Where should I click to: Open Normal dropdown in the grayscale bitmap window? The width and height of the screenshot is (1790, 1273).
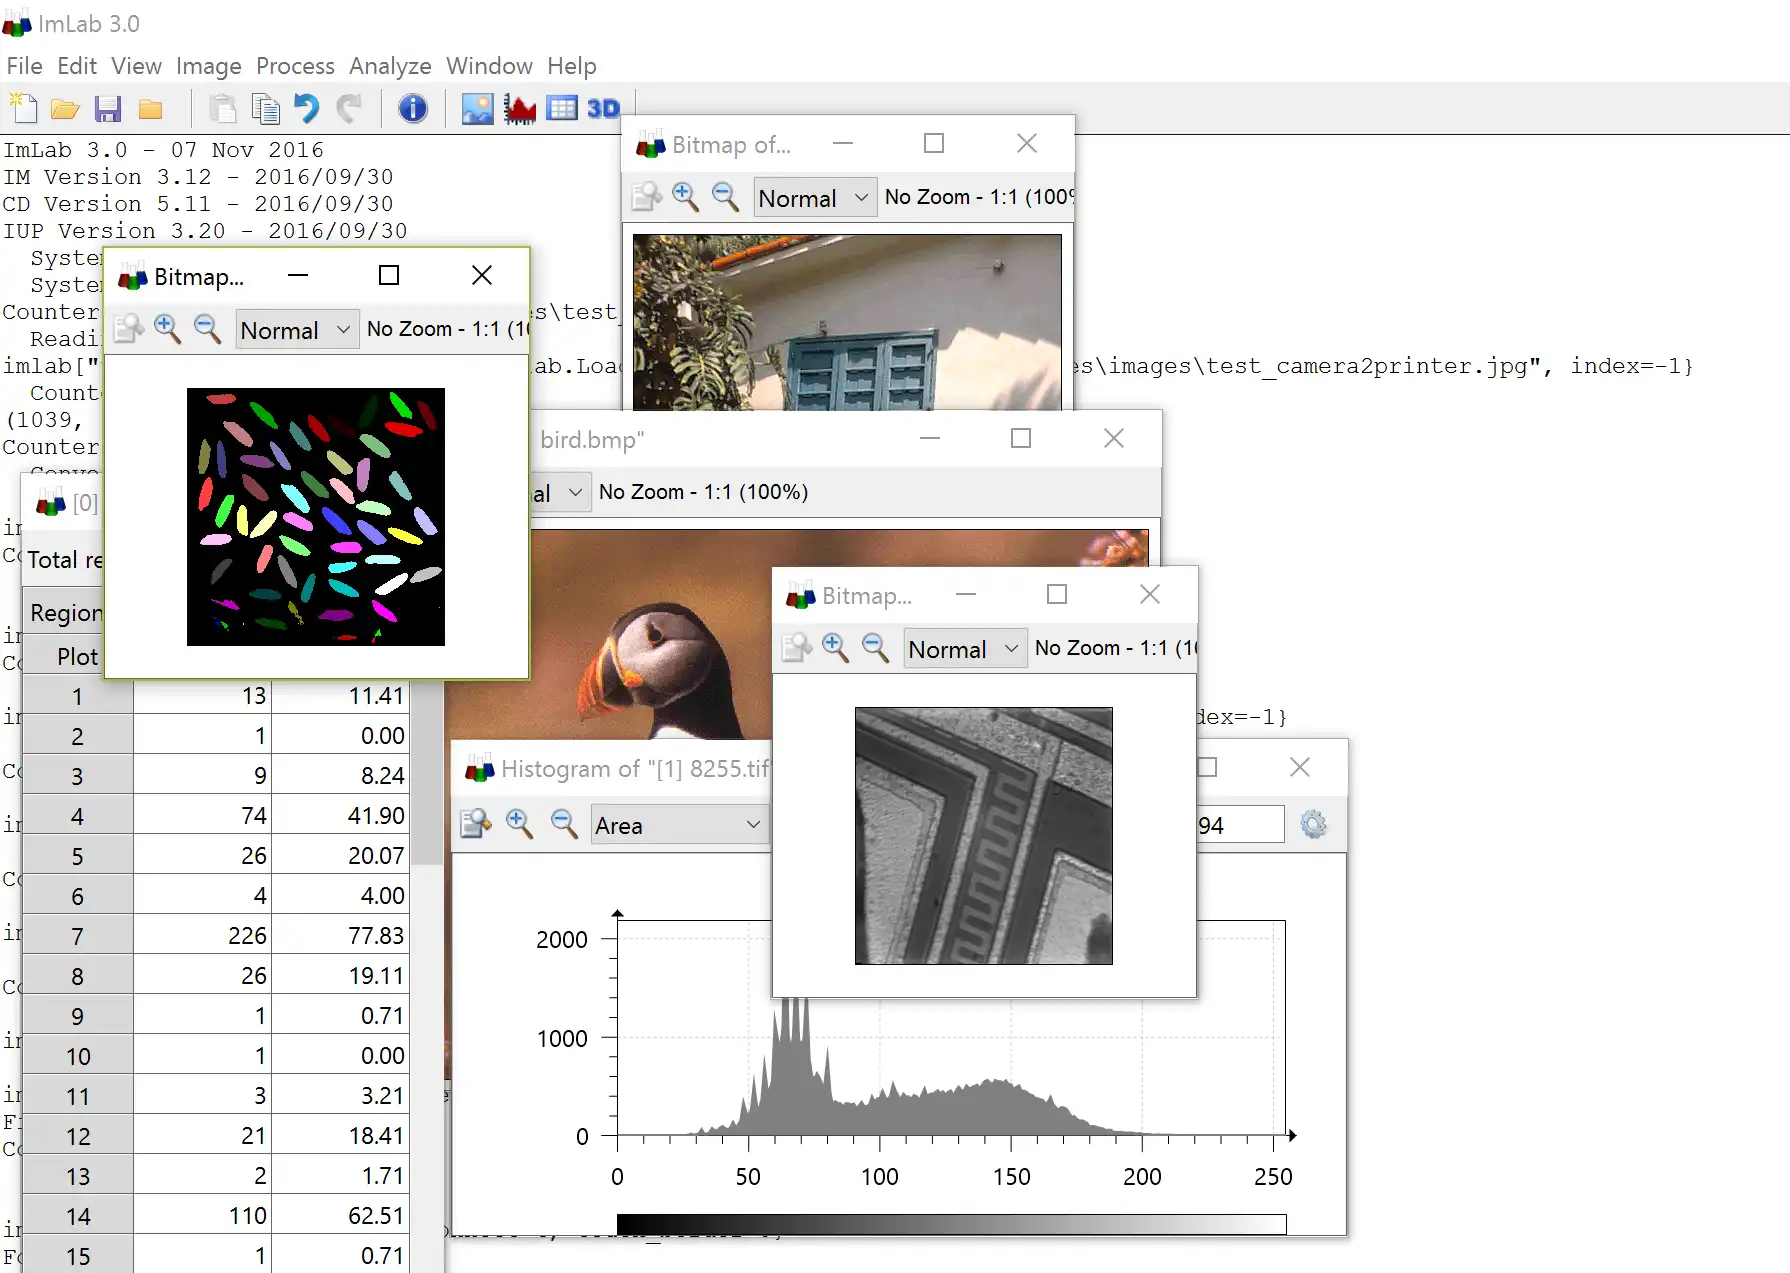tap(964, 649)
